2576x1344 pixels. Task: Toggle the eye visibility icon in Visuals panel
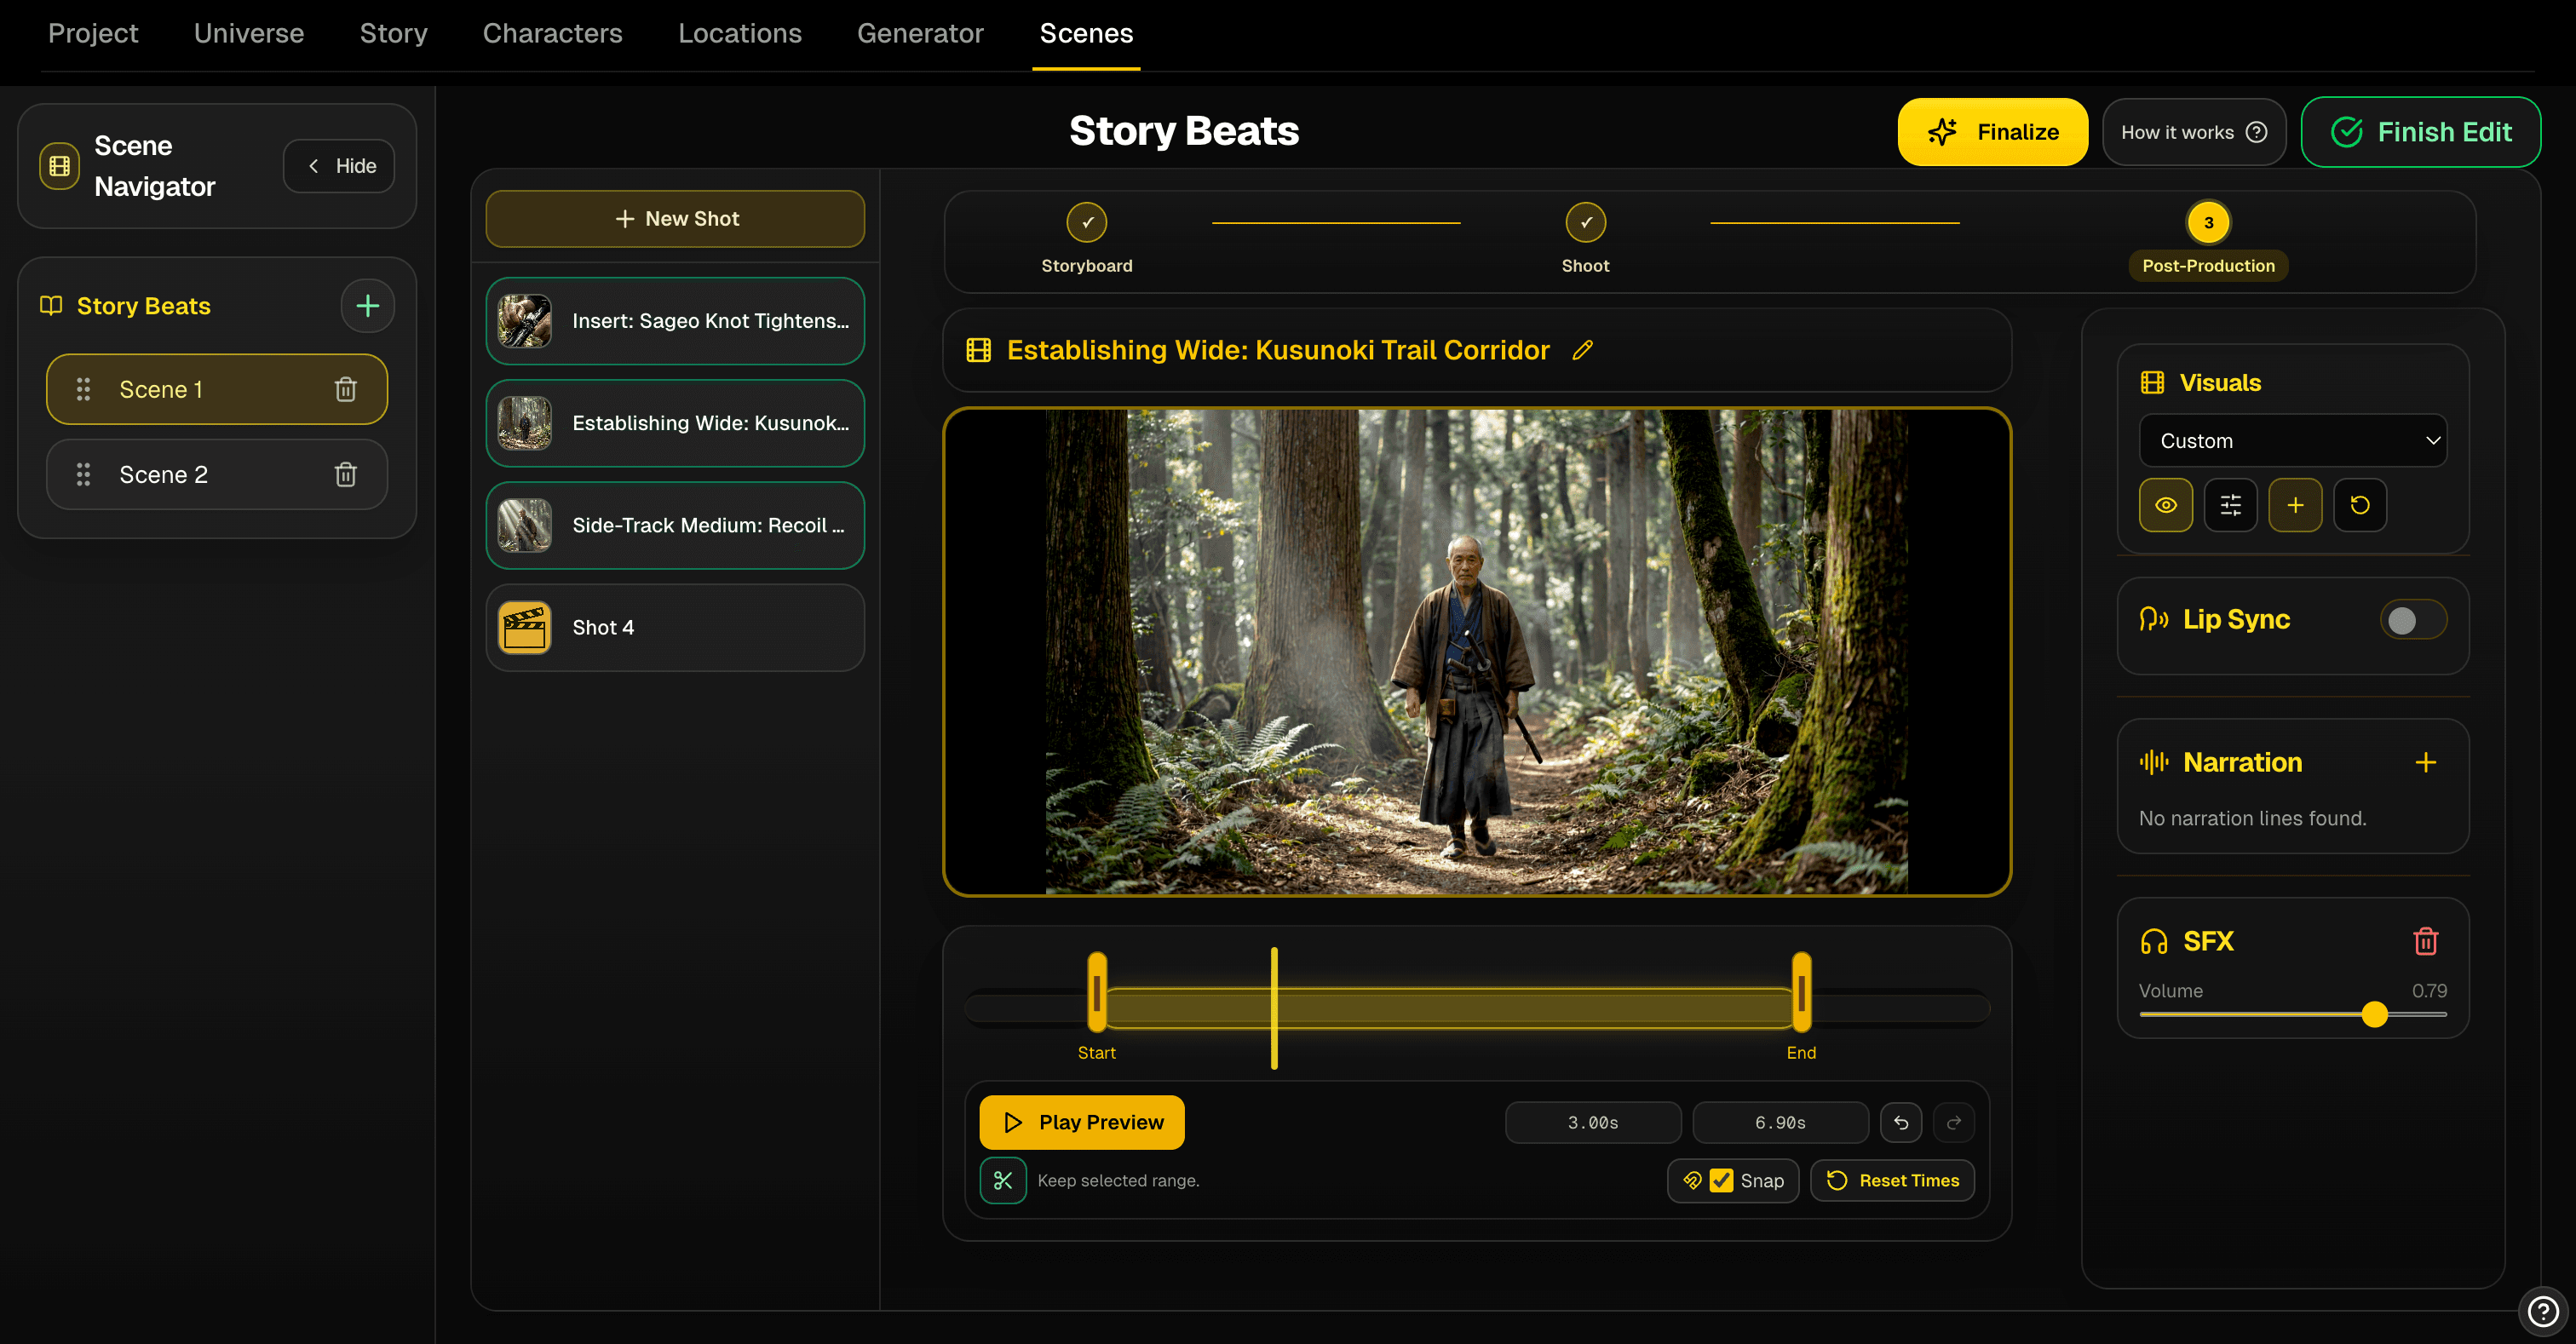pyautogui.click(x=2166, y=505)
